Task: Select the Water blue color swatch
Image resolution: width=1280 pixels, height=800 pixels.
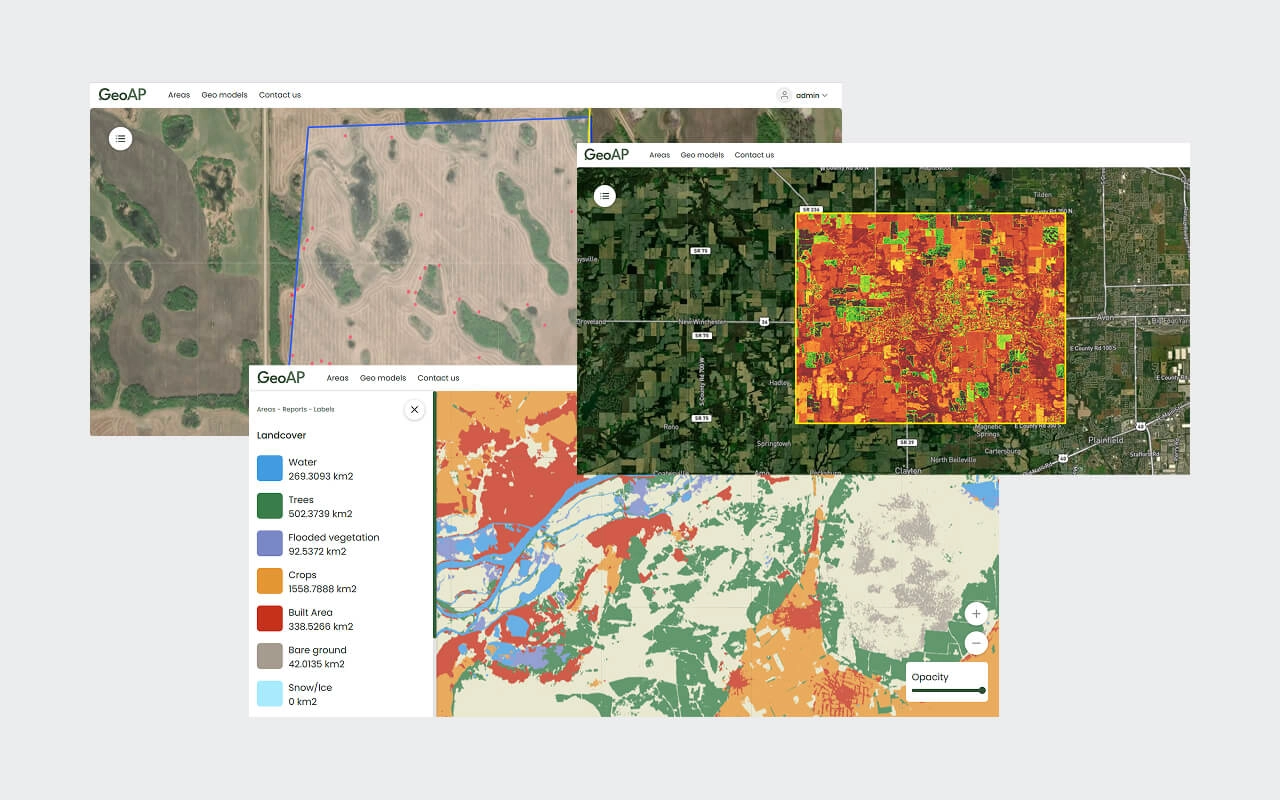Action: 270,468
